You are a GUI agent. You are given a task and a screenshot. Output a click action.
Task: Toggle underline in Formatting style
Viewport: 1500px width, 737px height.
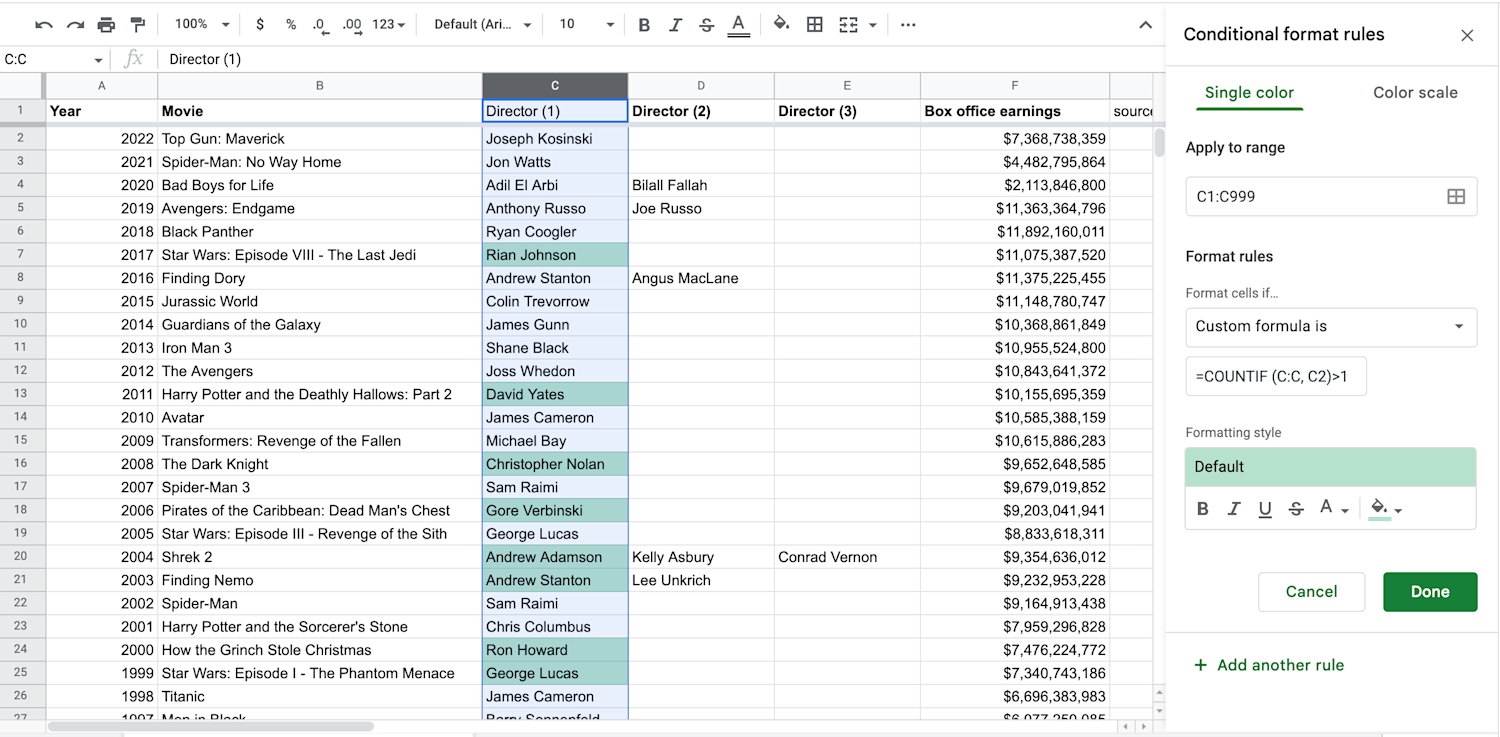(1265, 509)
